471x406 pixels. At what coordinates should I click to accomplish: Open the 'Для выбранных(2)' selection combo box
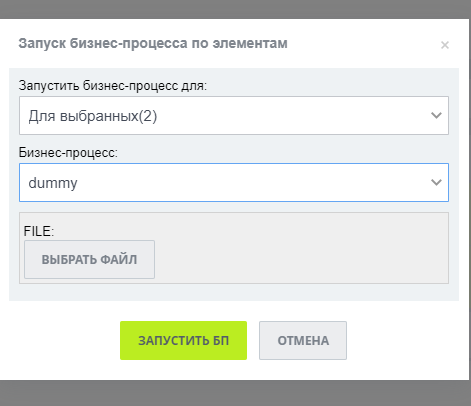tap(234, 115)
